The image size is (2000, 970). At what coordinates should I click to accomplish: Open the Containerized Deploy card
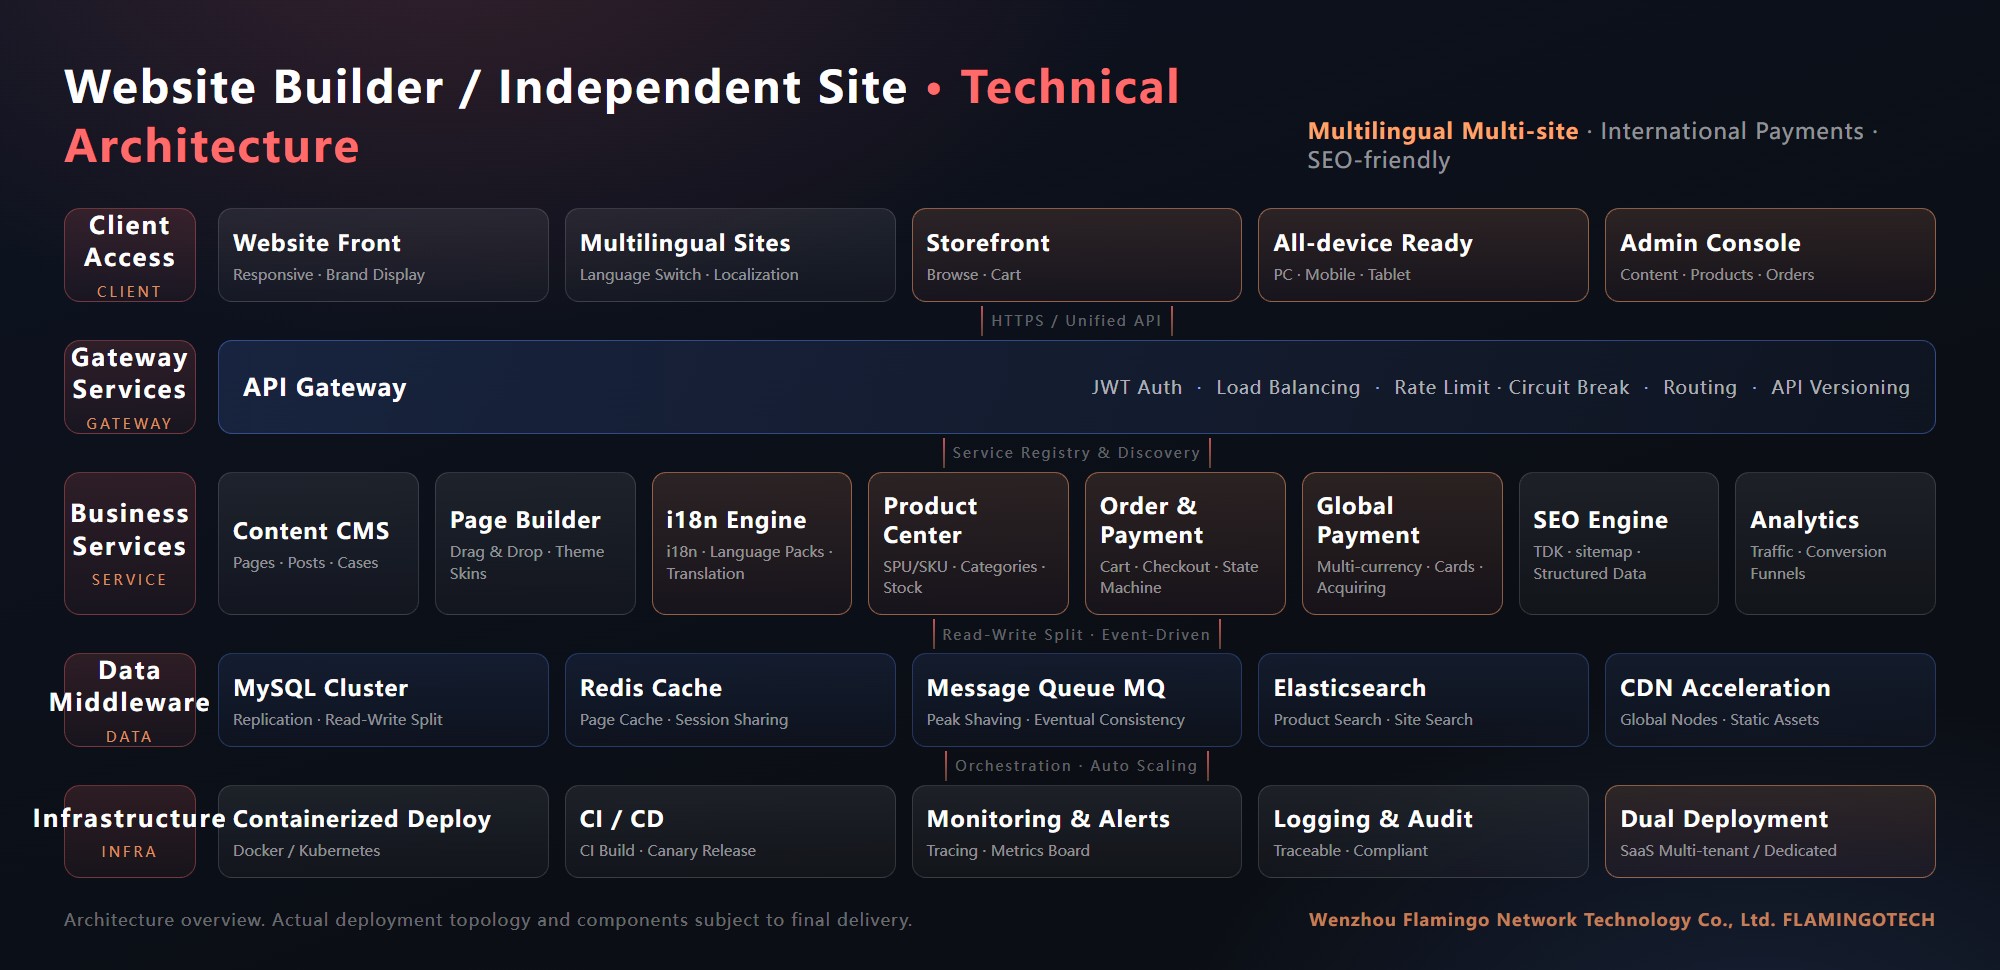(x=383, y=831)
